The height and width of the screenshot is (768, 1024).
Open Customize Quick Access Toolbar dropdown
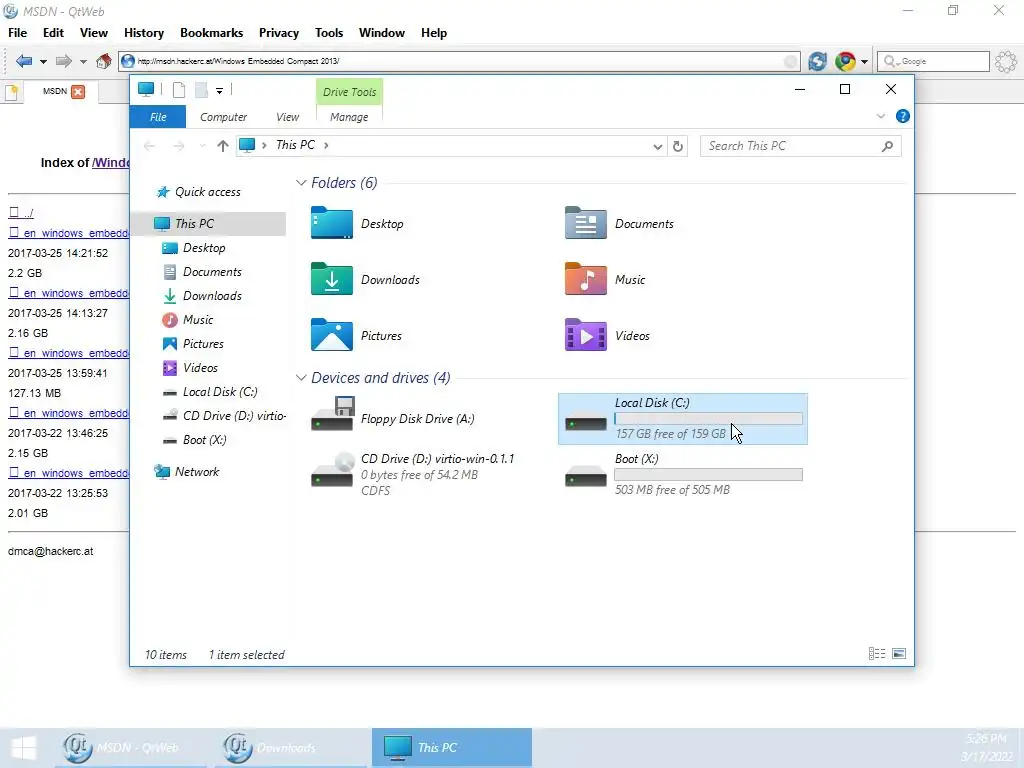click(x=219, y=91)
